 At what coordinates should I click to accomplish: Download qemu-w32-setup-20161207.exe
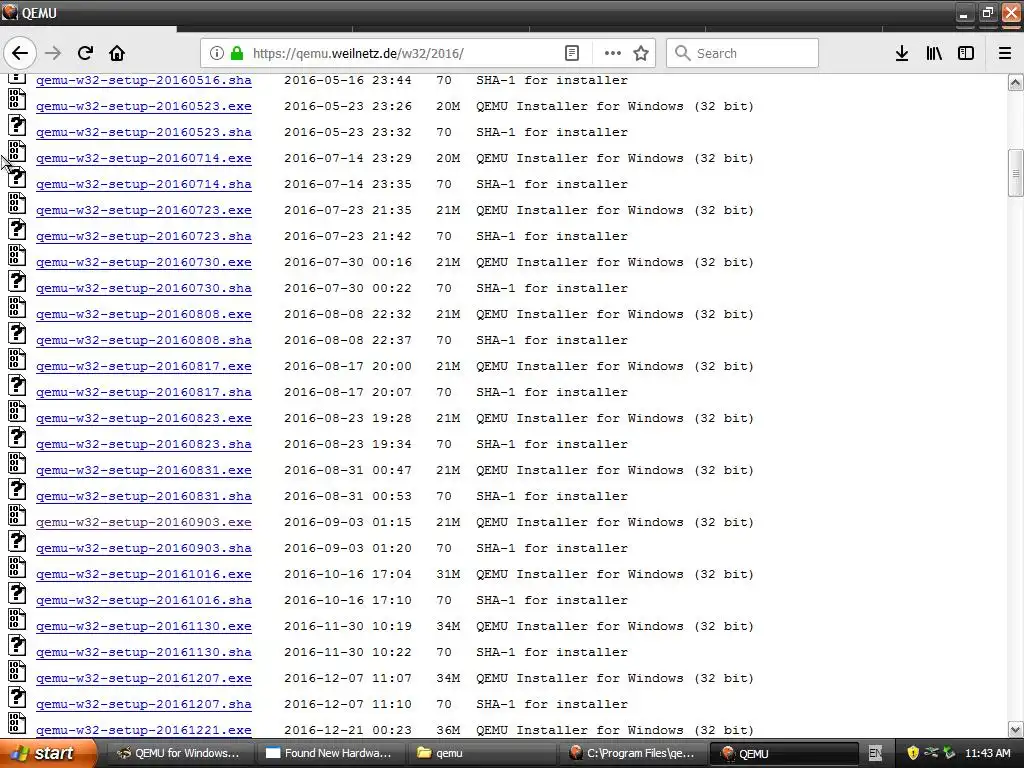(144, 679)
